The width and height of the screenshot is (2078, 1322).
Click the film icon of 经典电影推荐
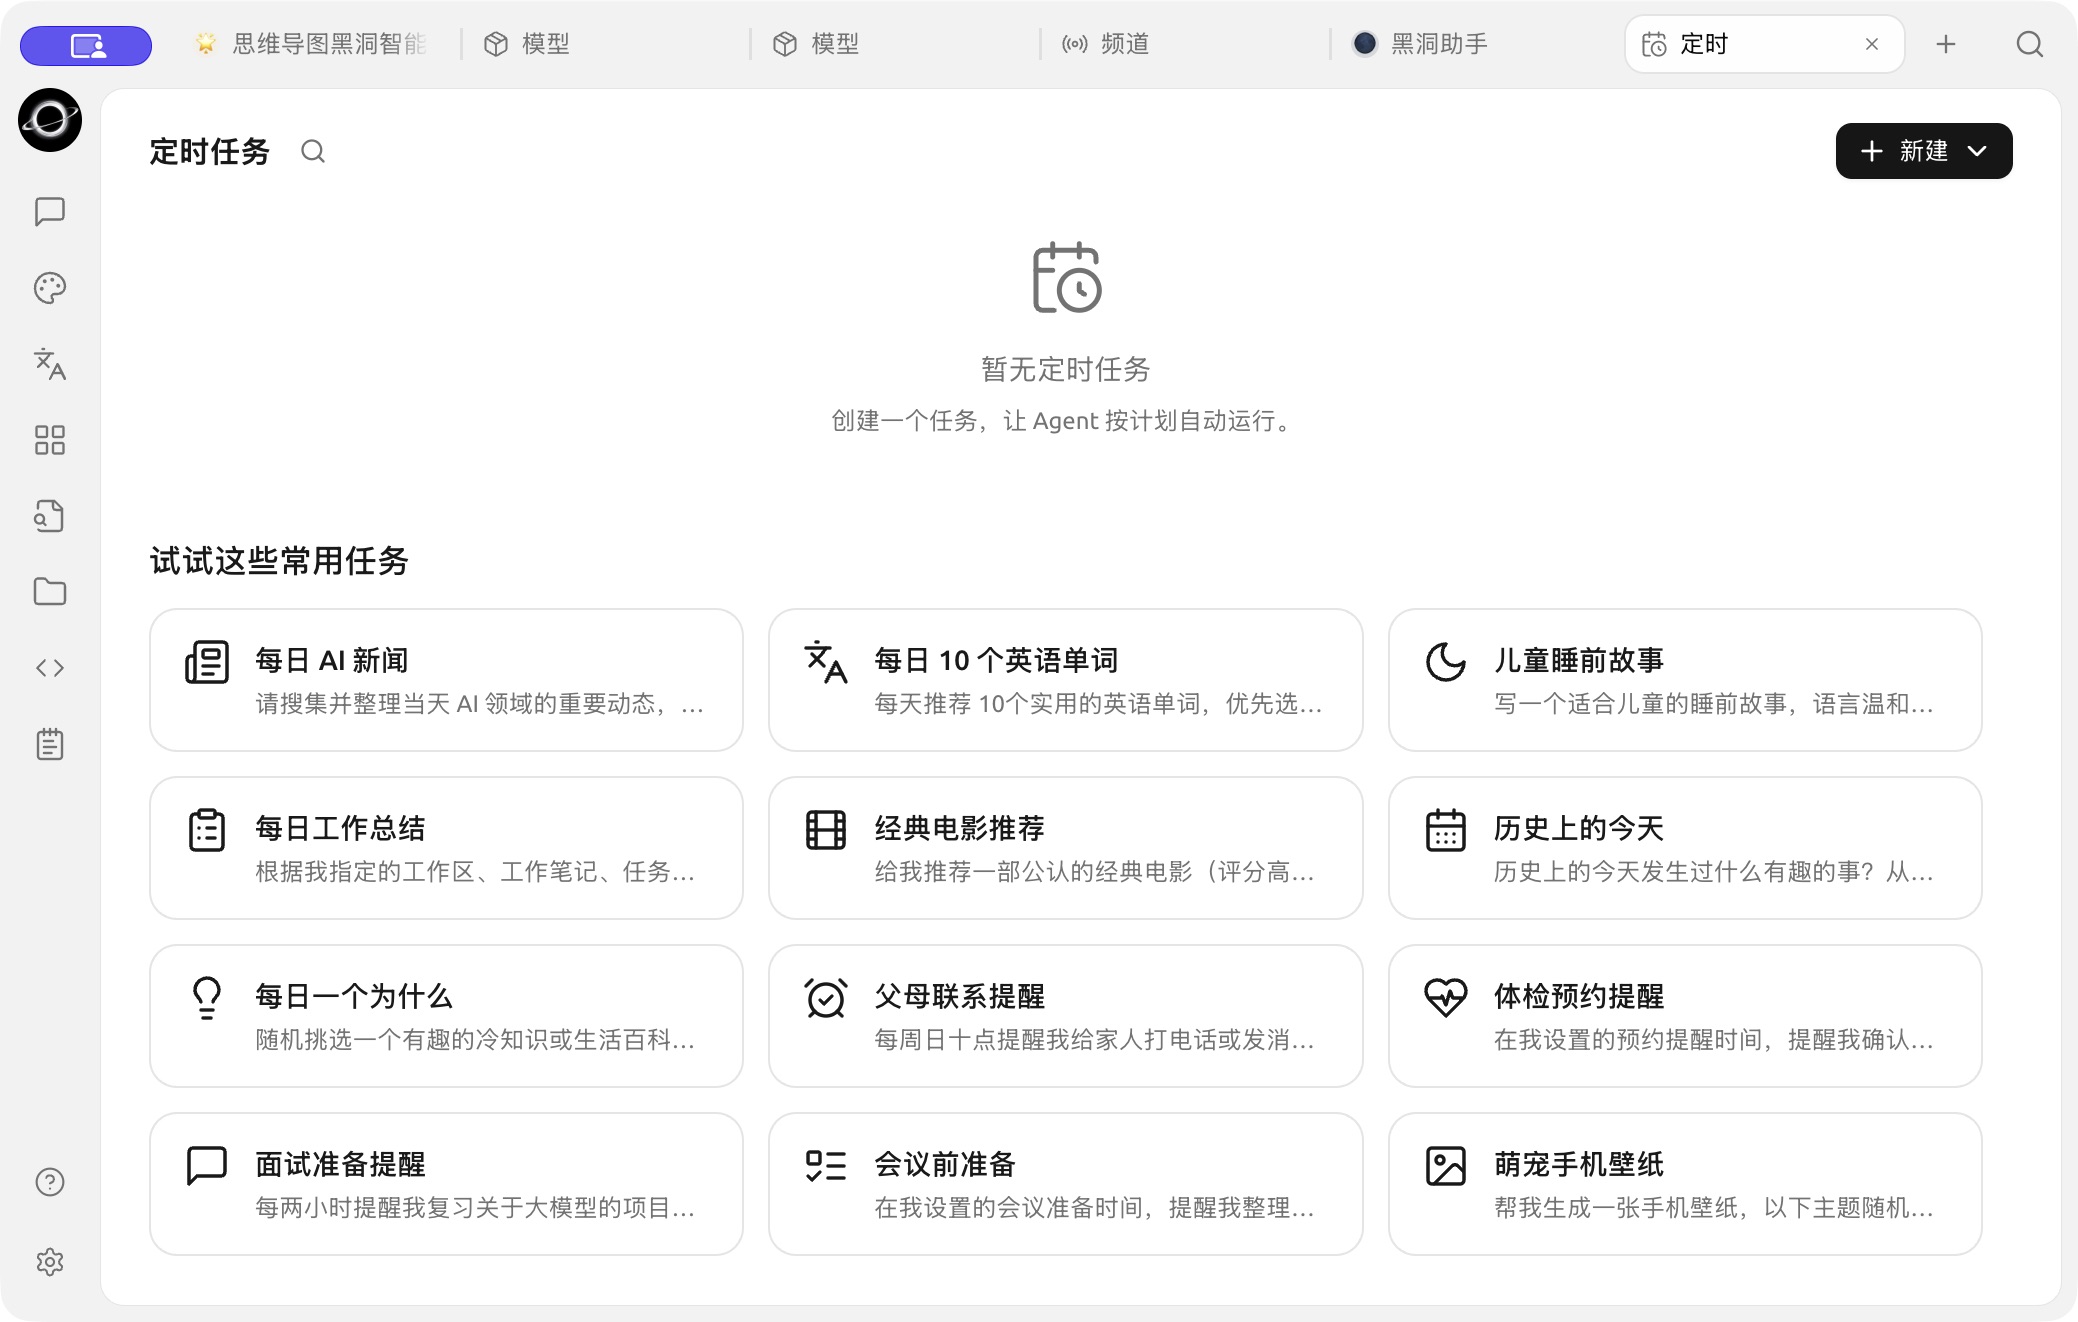[826, 830]
